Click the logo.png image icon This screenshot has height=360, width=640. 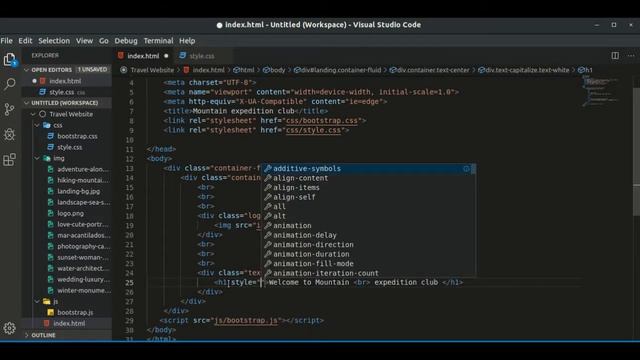click(51, 213)
